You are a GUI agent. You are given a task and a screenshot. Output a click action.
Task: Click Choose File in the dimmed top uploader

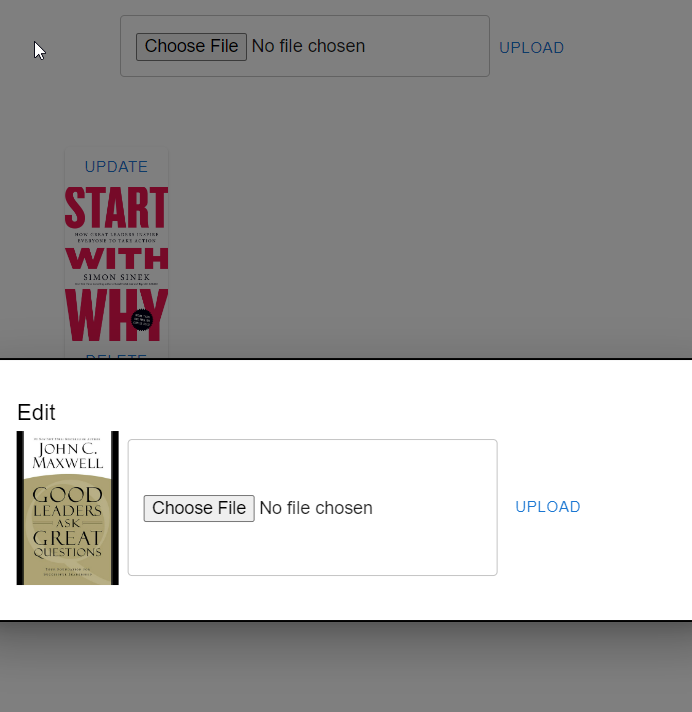(191, 46)
